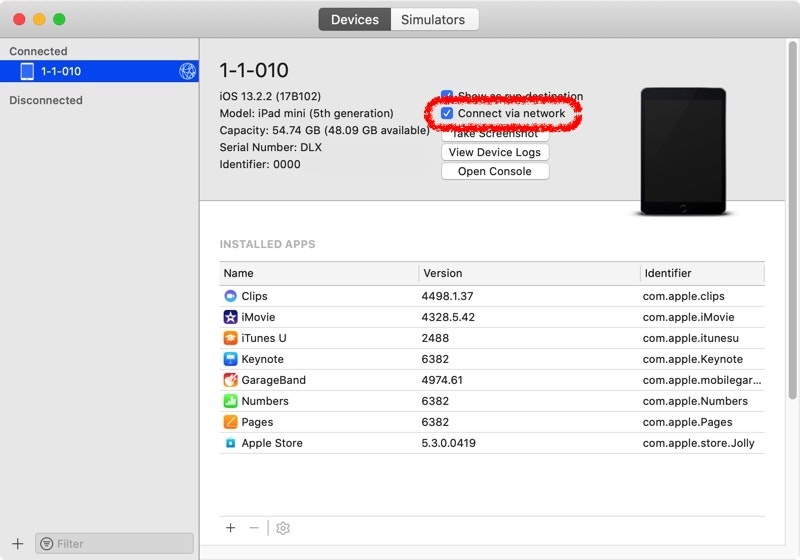Switch to the Devices tab
This screenshot has width=800, height=560.
click(355, 19)
